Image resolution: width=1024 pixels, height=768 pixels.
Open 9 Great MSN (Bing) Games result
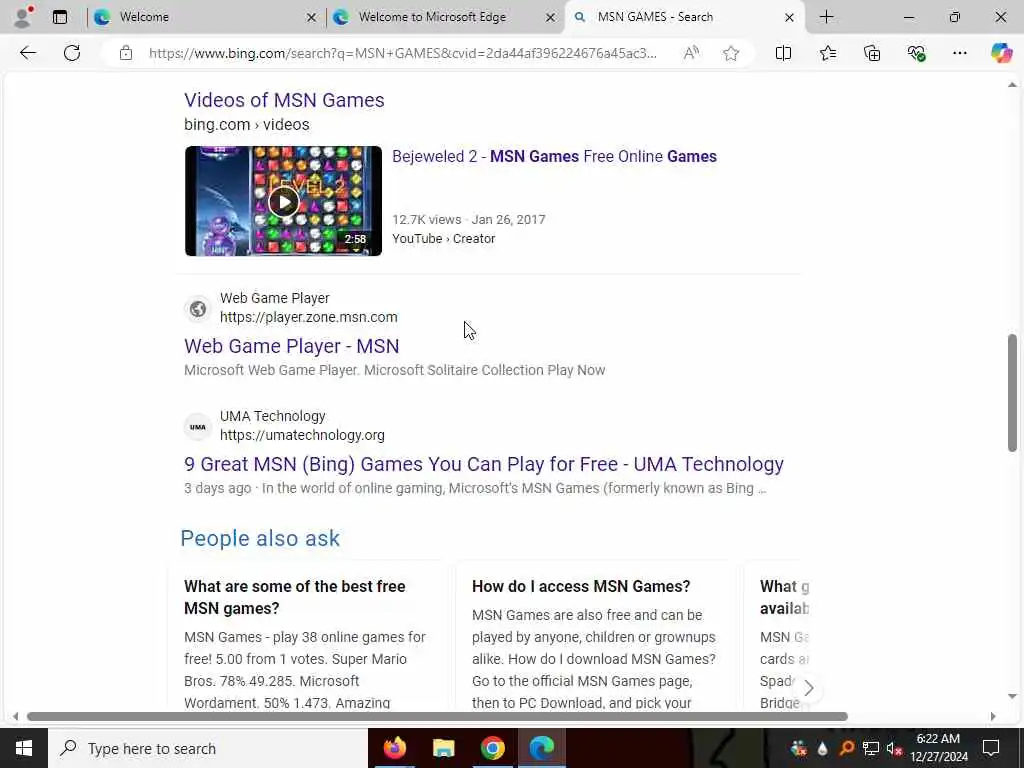(484, 464)
